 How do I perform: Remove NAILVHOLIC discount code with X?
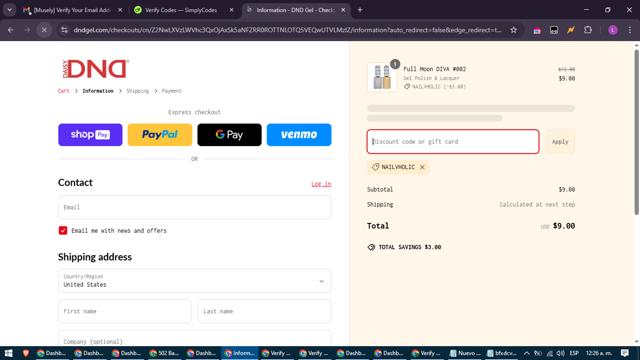point(422,167)
